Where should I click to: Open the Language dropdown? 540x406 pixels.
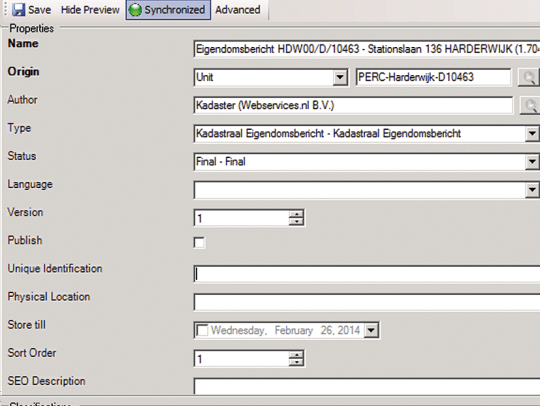(532, 190)
